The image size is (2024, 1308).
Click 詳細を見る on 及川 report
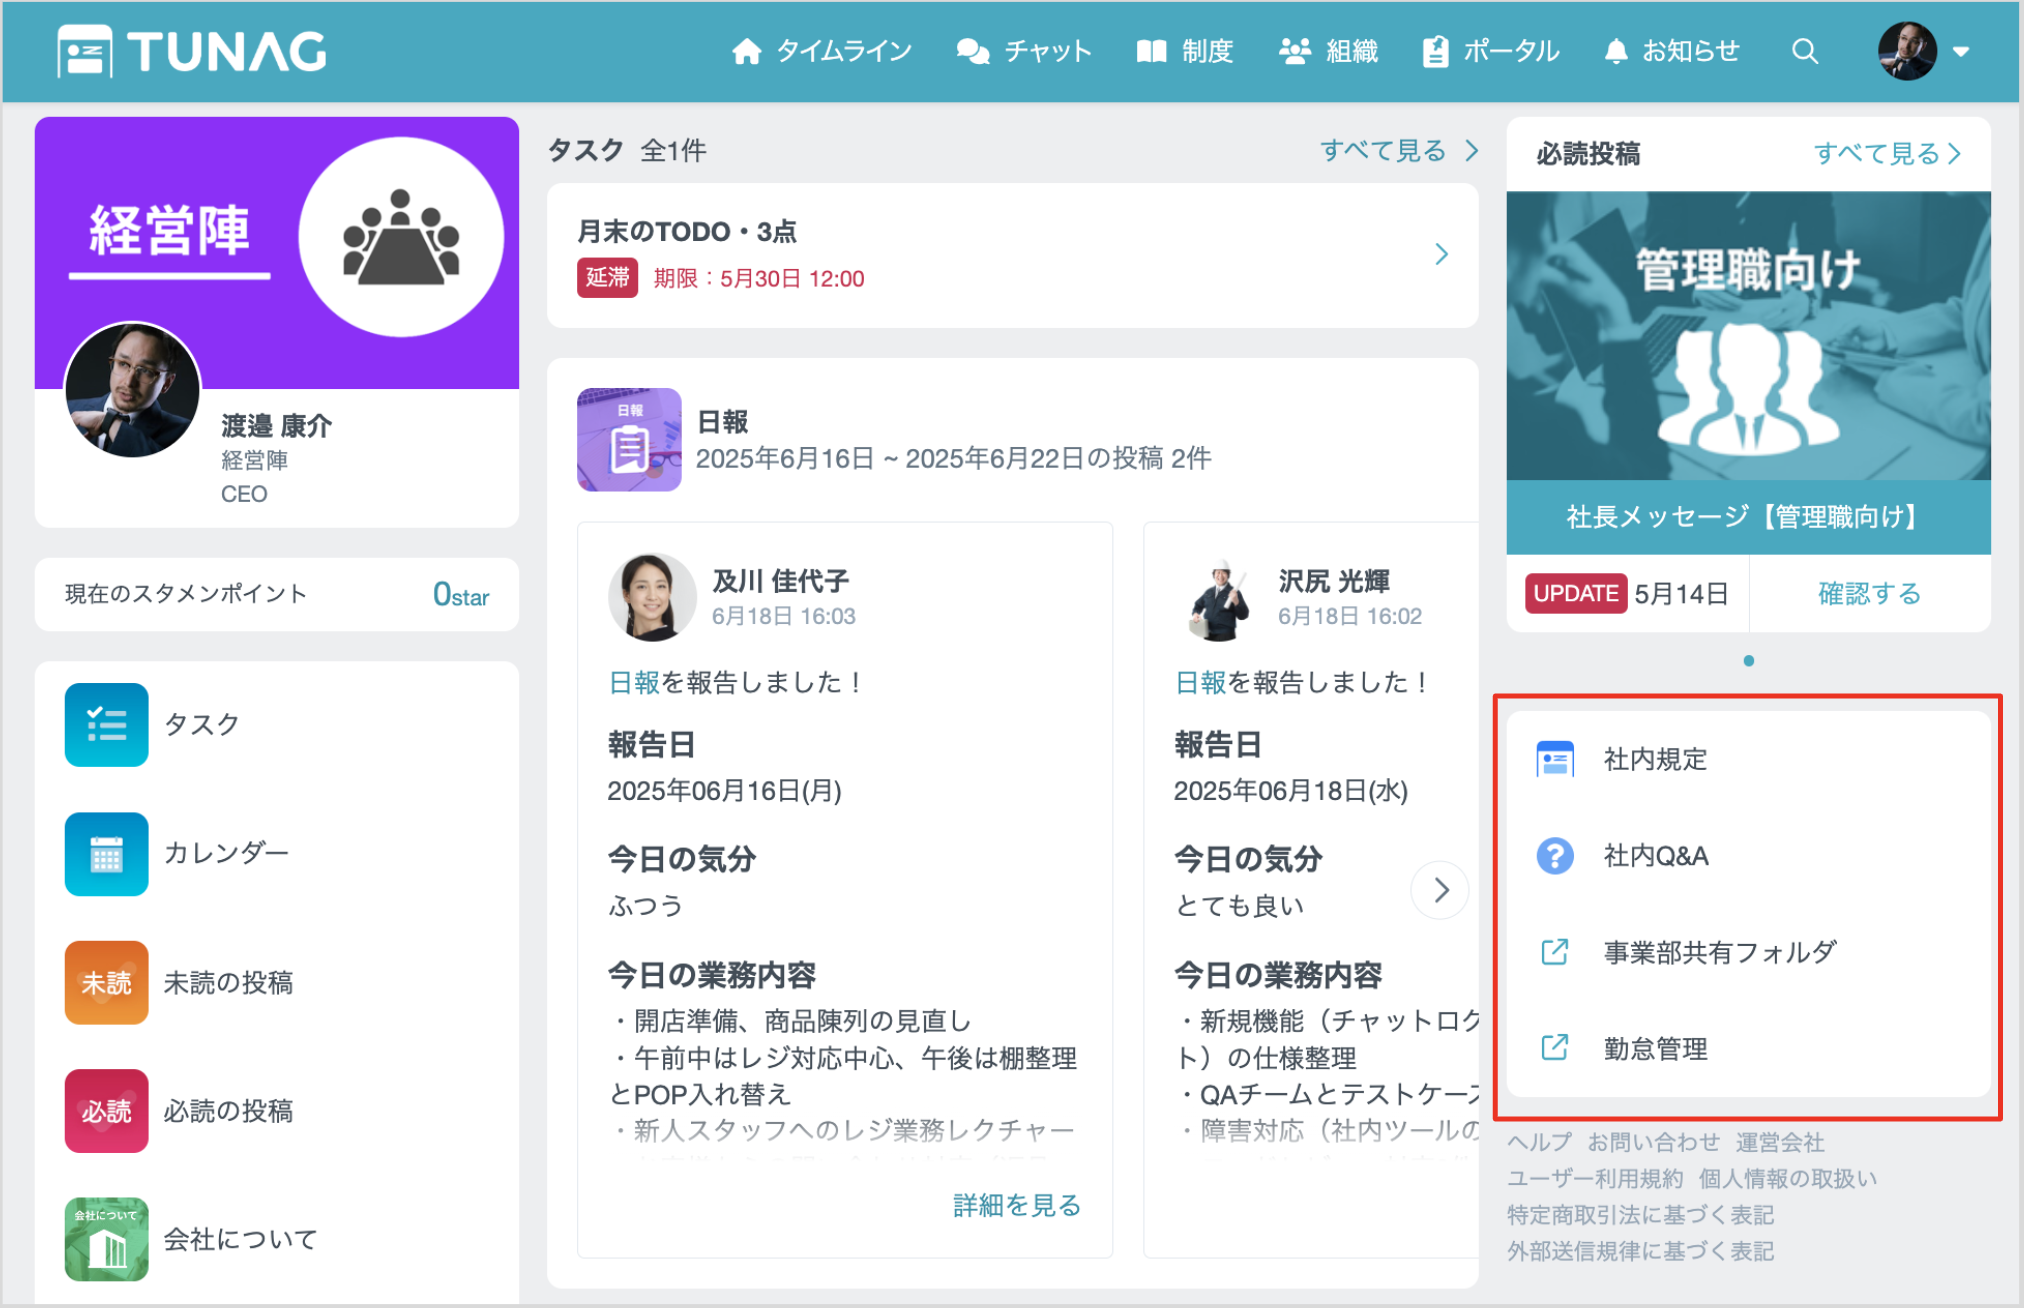pos(1017,1205)
